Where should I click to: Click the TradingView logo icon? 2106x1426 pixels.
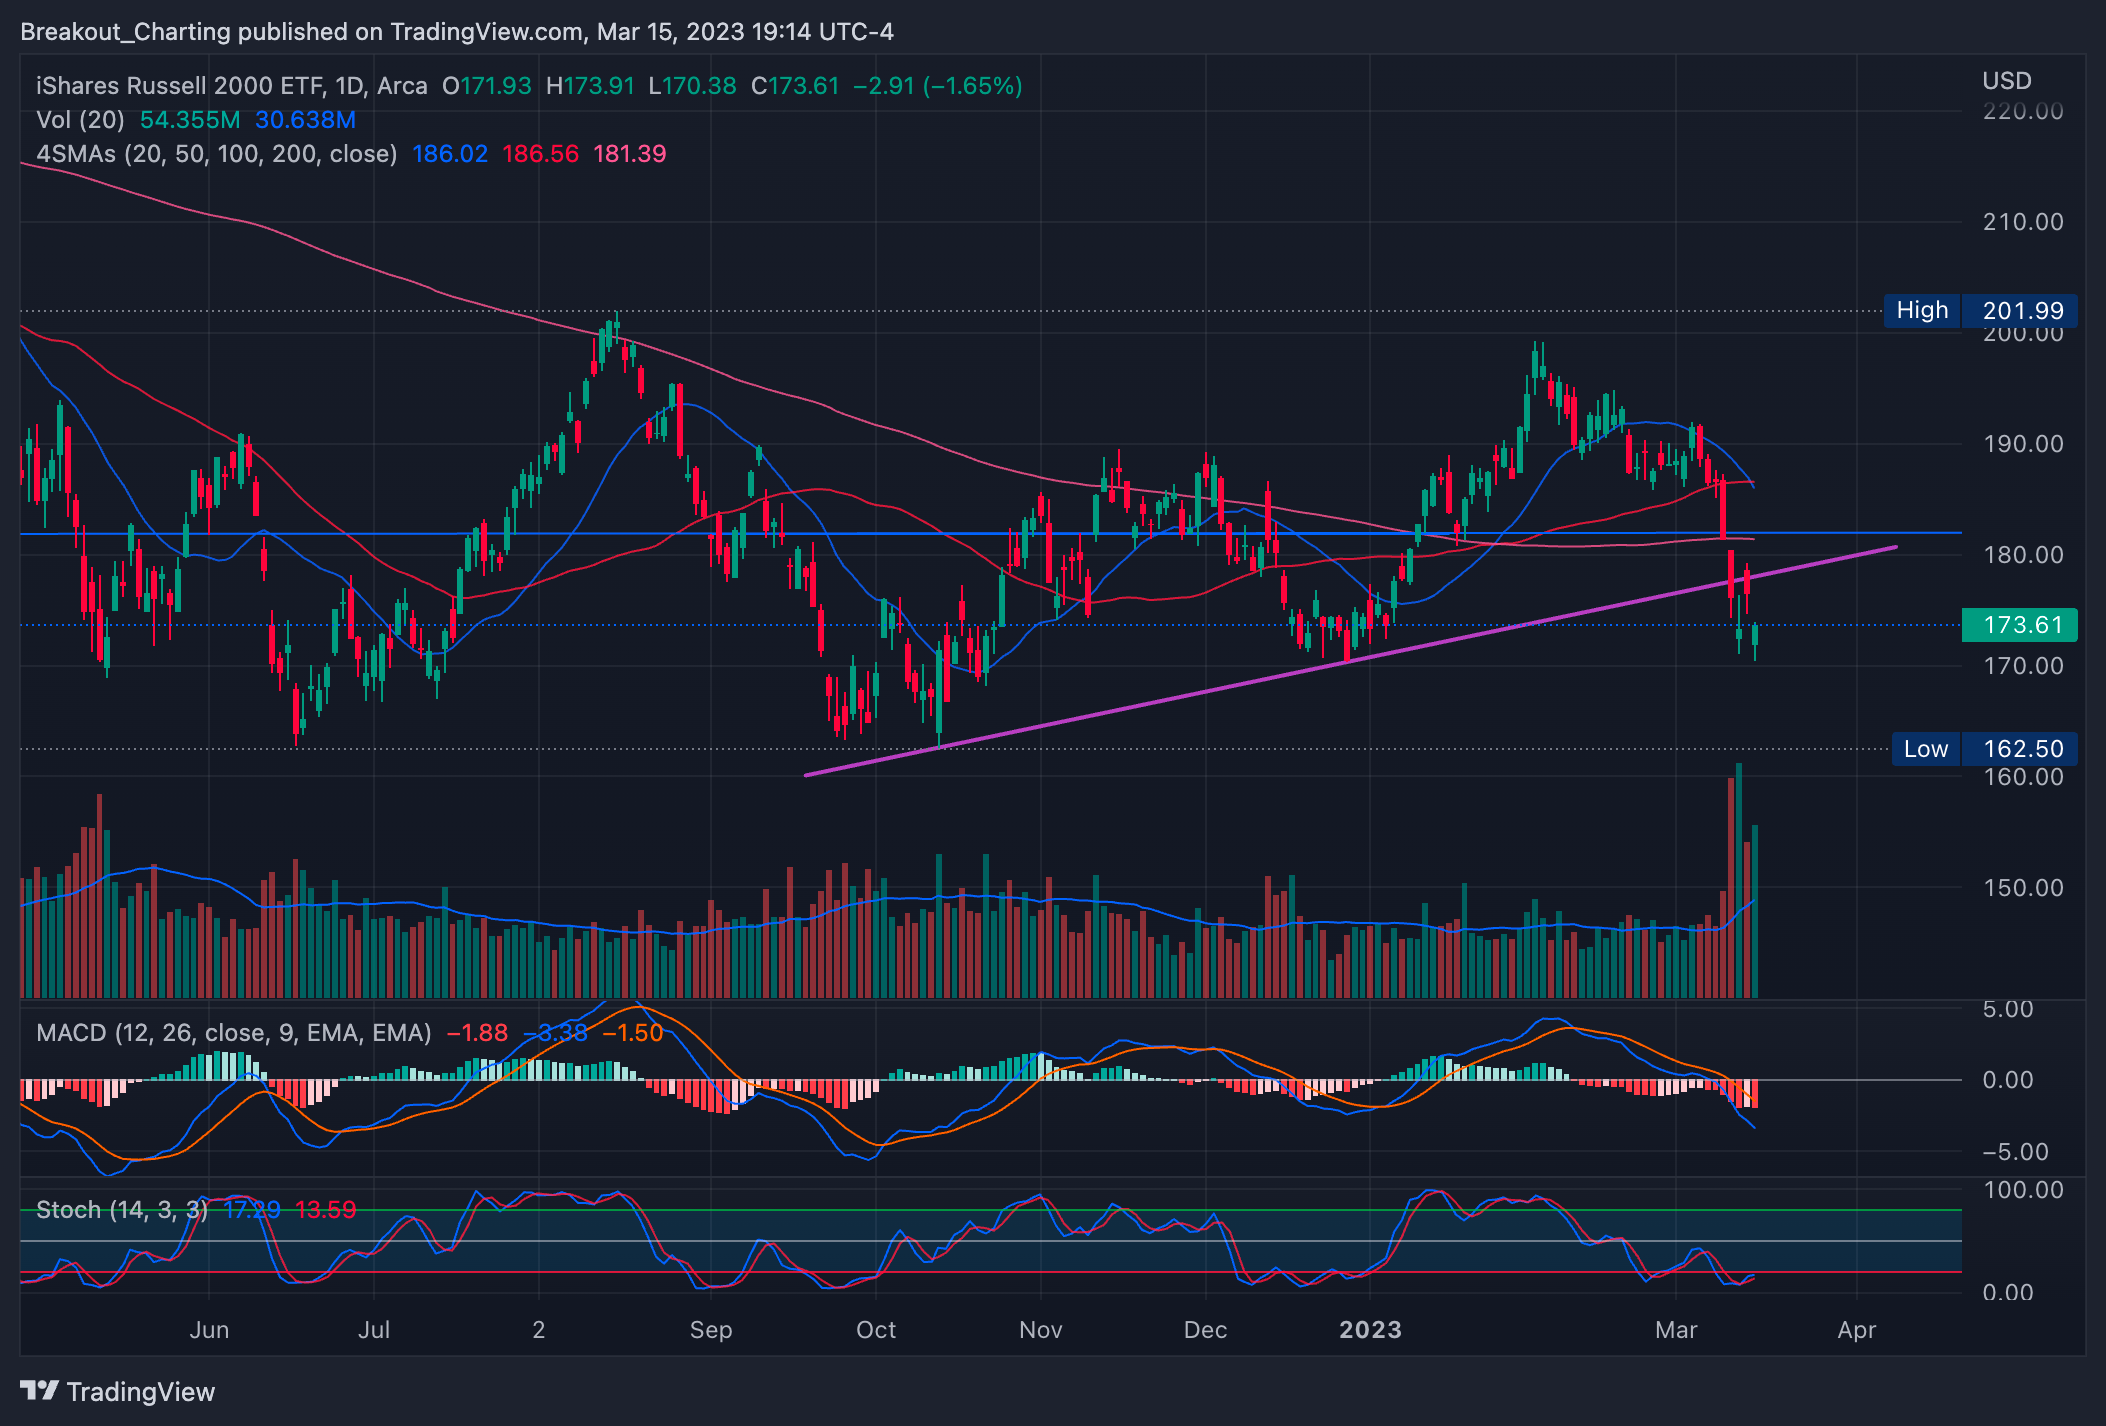point(40,1391)
